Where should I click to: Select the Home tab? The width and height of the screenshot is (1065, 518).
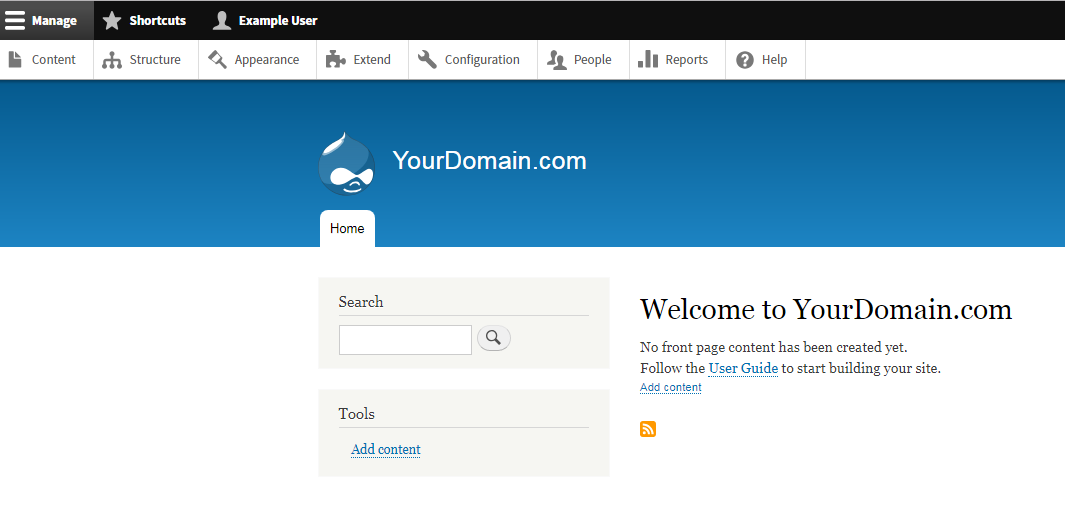point(347,229)
